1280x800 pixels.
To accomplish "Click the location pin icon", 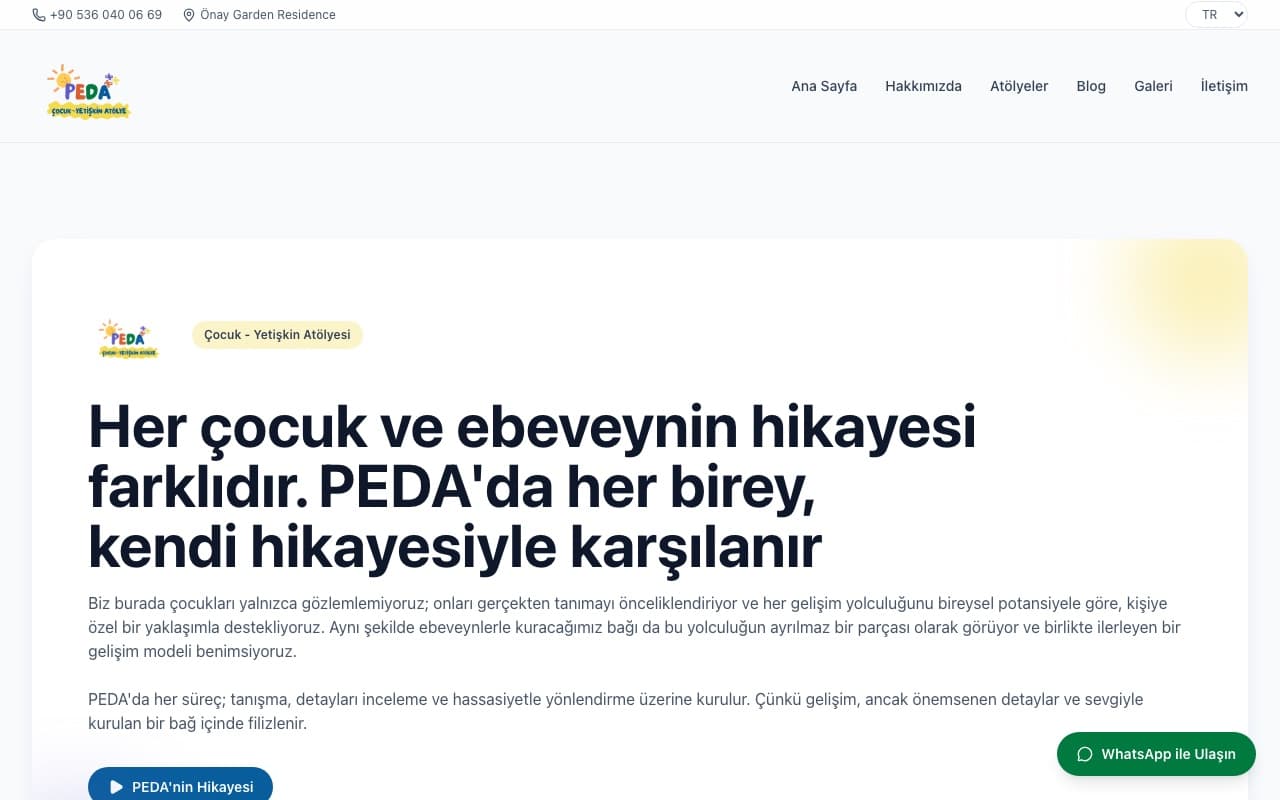I will pos(189,15).
